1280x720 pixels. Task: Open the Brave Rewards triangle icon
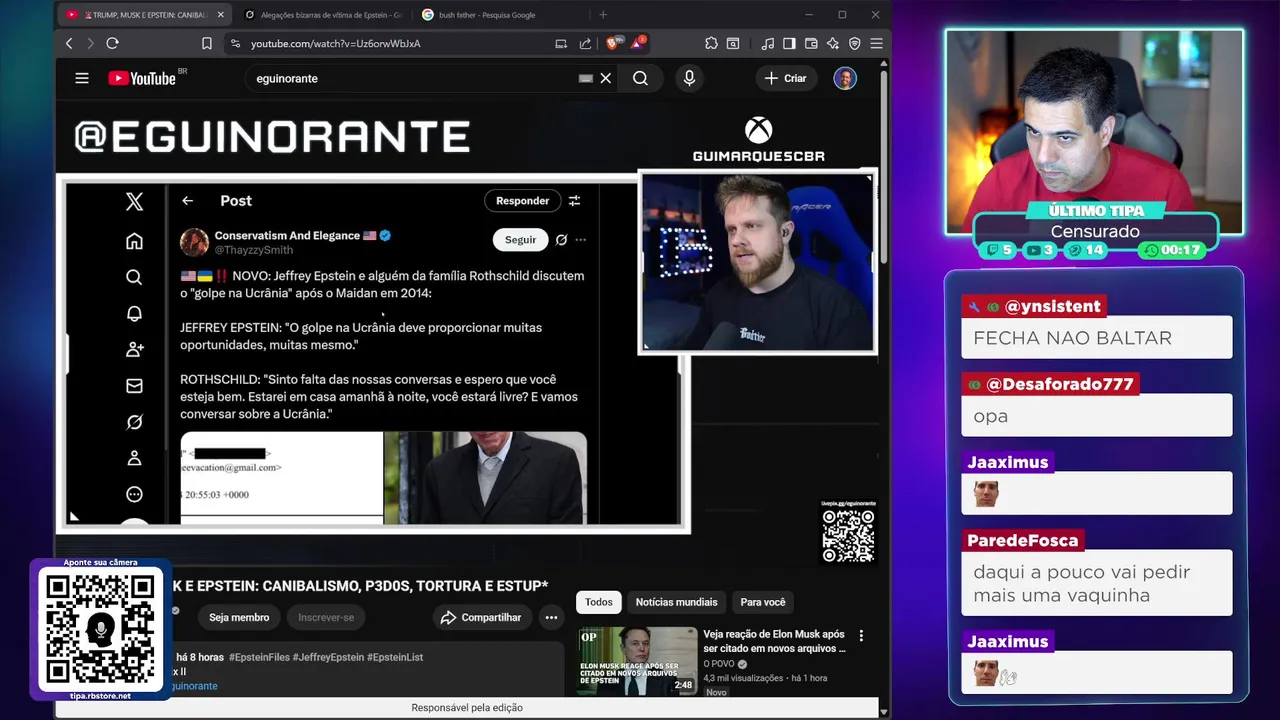638,43
